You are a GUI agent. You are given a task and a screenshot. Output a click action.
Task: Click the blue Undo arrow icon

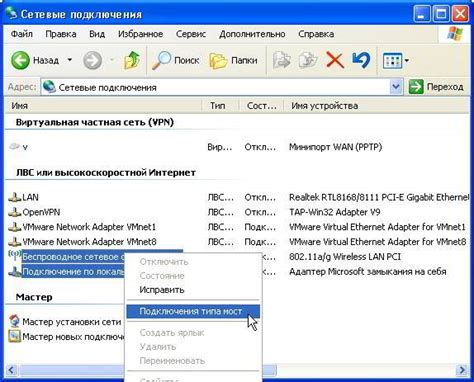click(361, 60)
